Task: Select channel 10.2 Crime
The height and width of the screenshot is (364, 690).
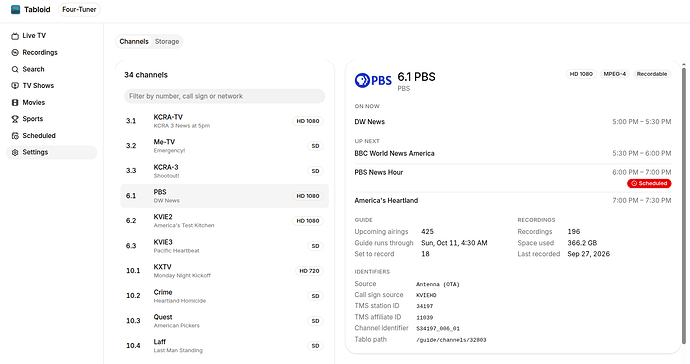Action: click(224, 296)
